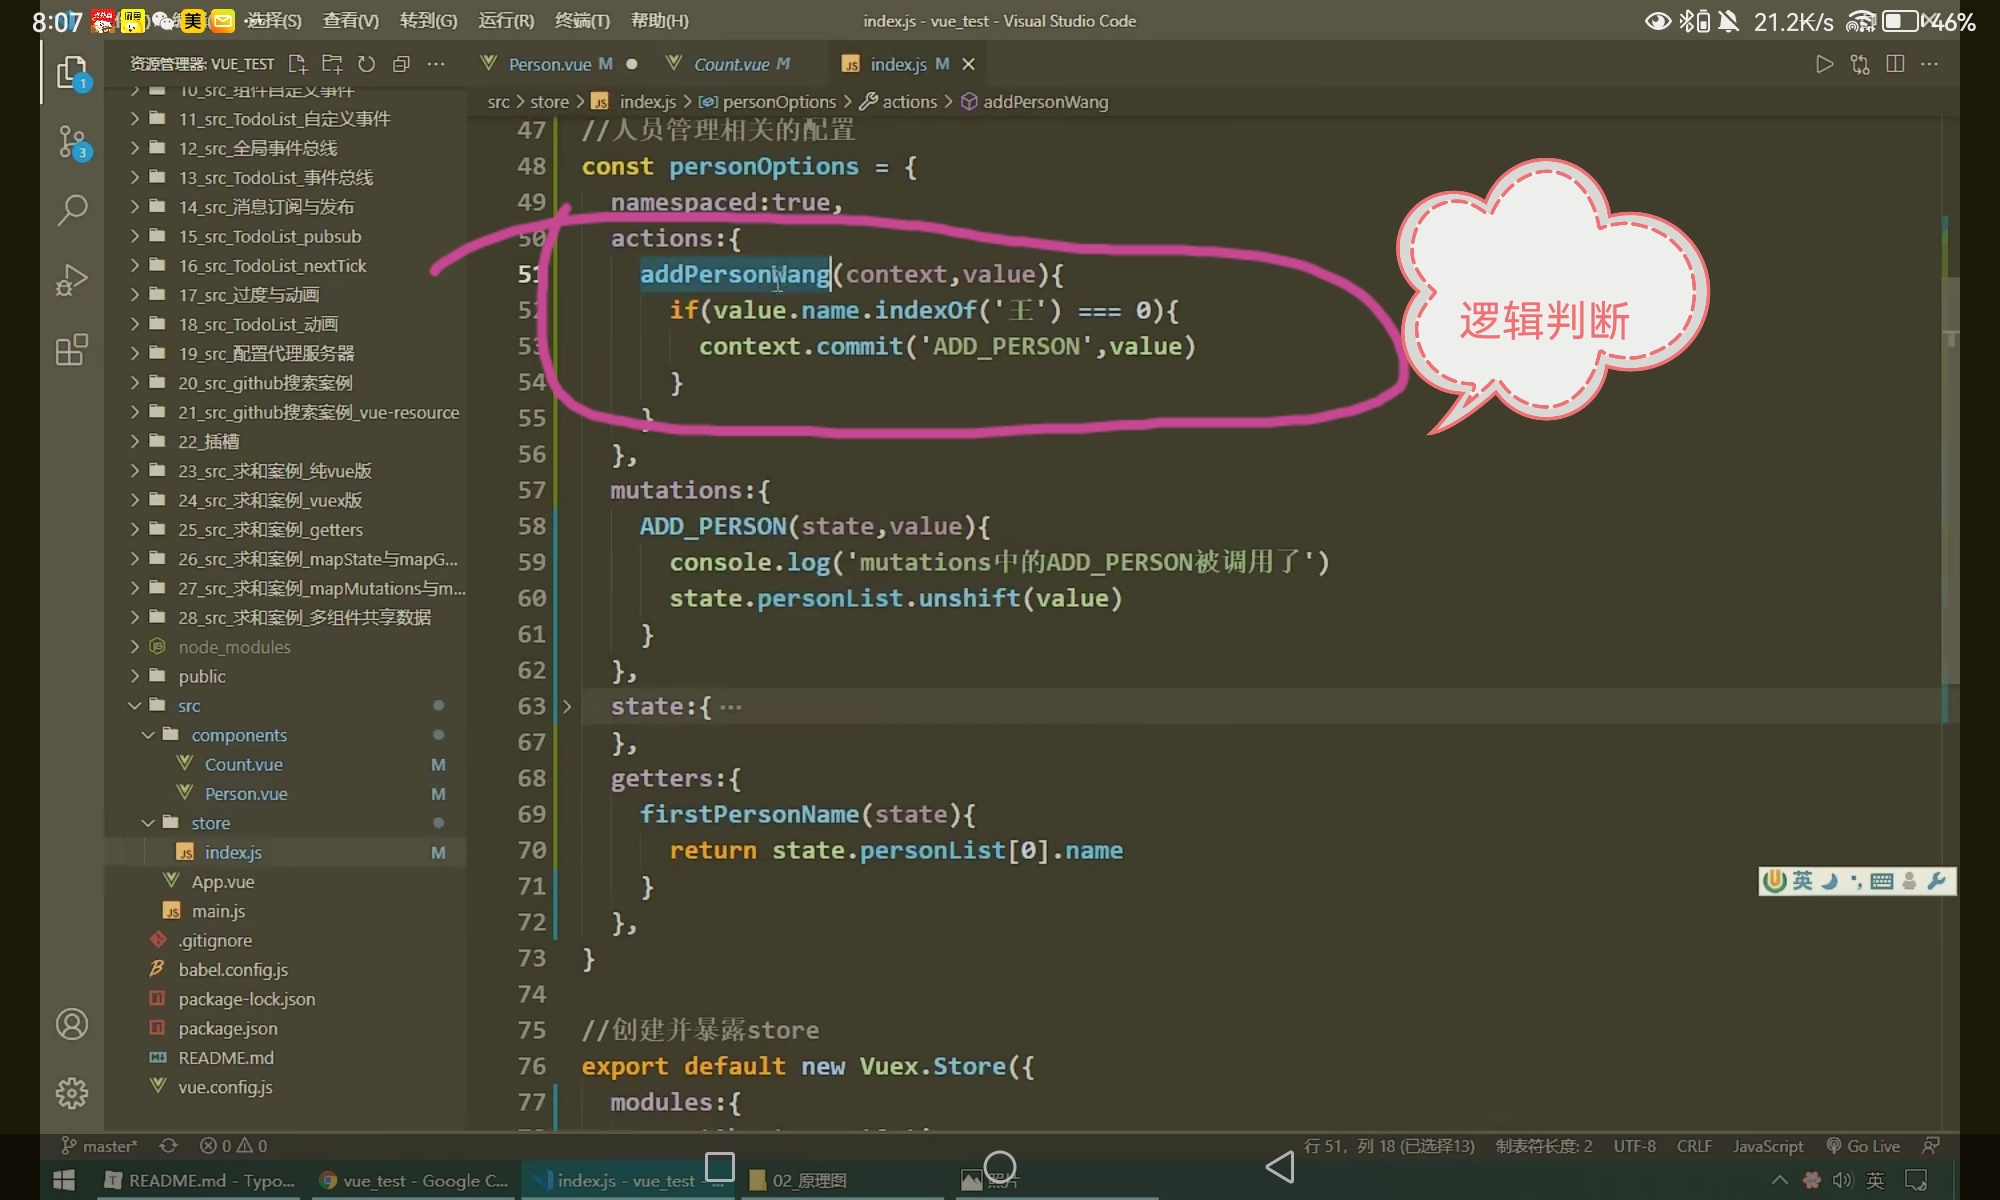Open the Manage gear settings icon
Screen dimensions: 2000x1200
click(x=72, y=1093)
